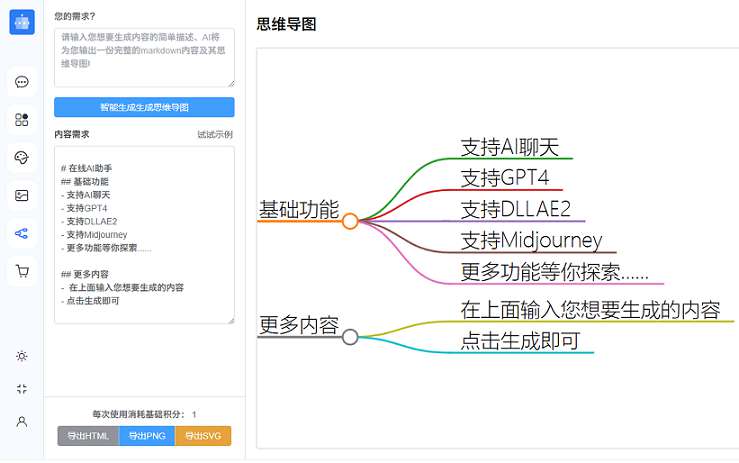The height and width of the screenshot is (463, 739).
Task: Click the '- 支持Midjourney' line in textarea
Action: tap(94, 234)
